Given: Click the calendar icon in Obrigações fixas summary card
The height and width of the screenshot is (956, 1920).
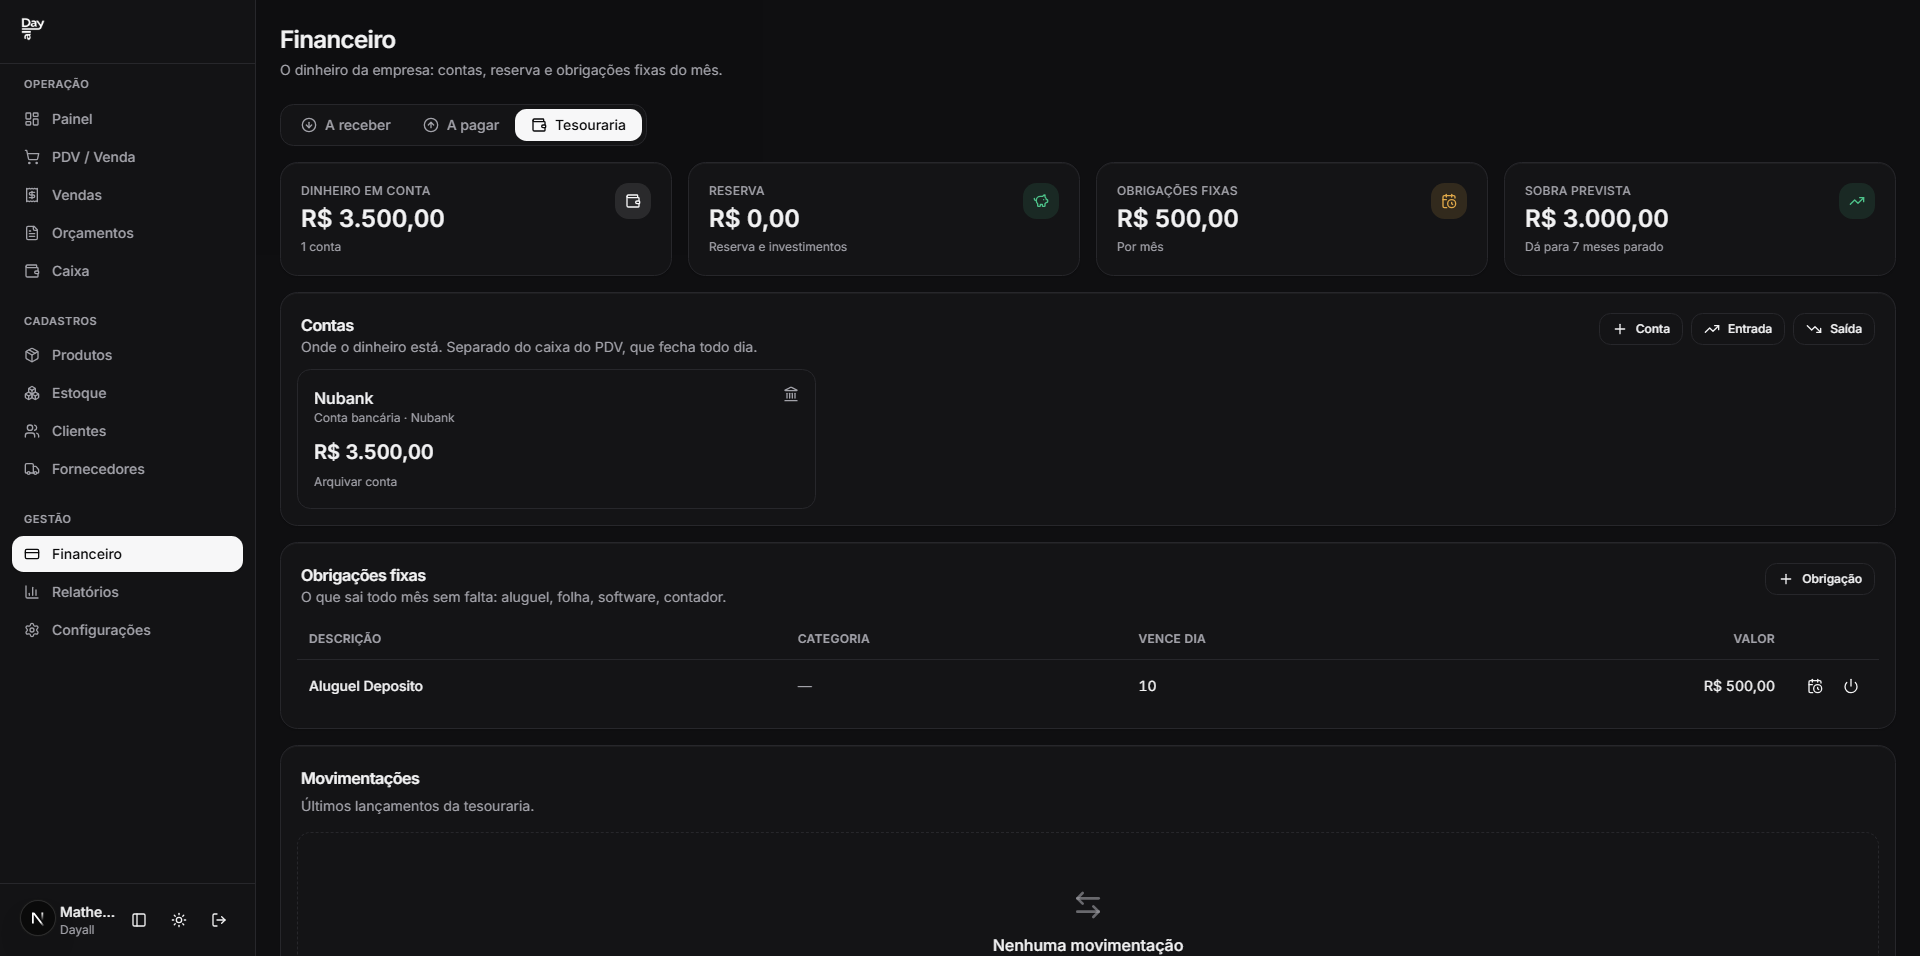Looking at the screenshot, I should (x=1449, y=201).
